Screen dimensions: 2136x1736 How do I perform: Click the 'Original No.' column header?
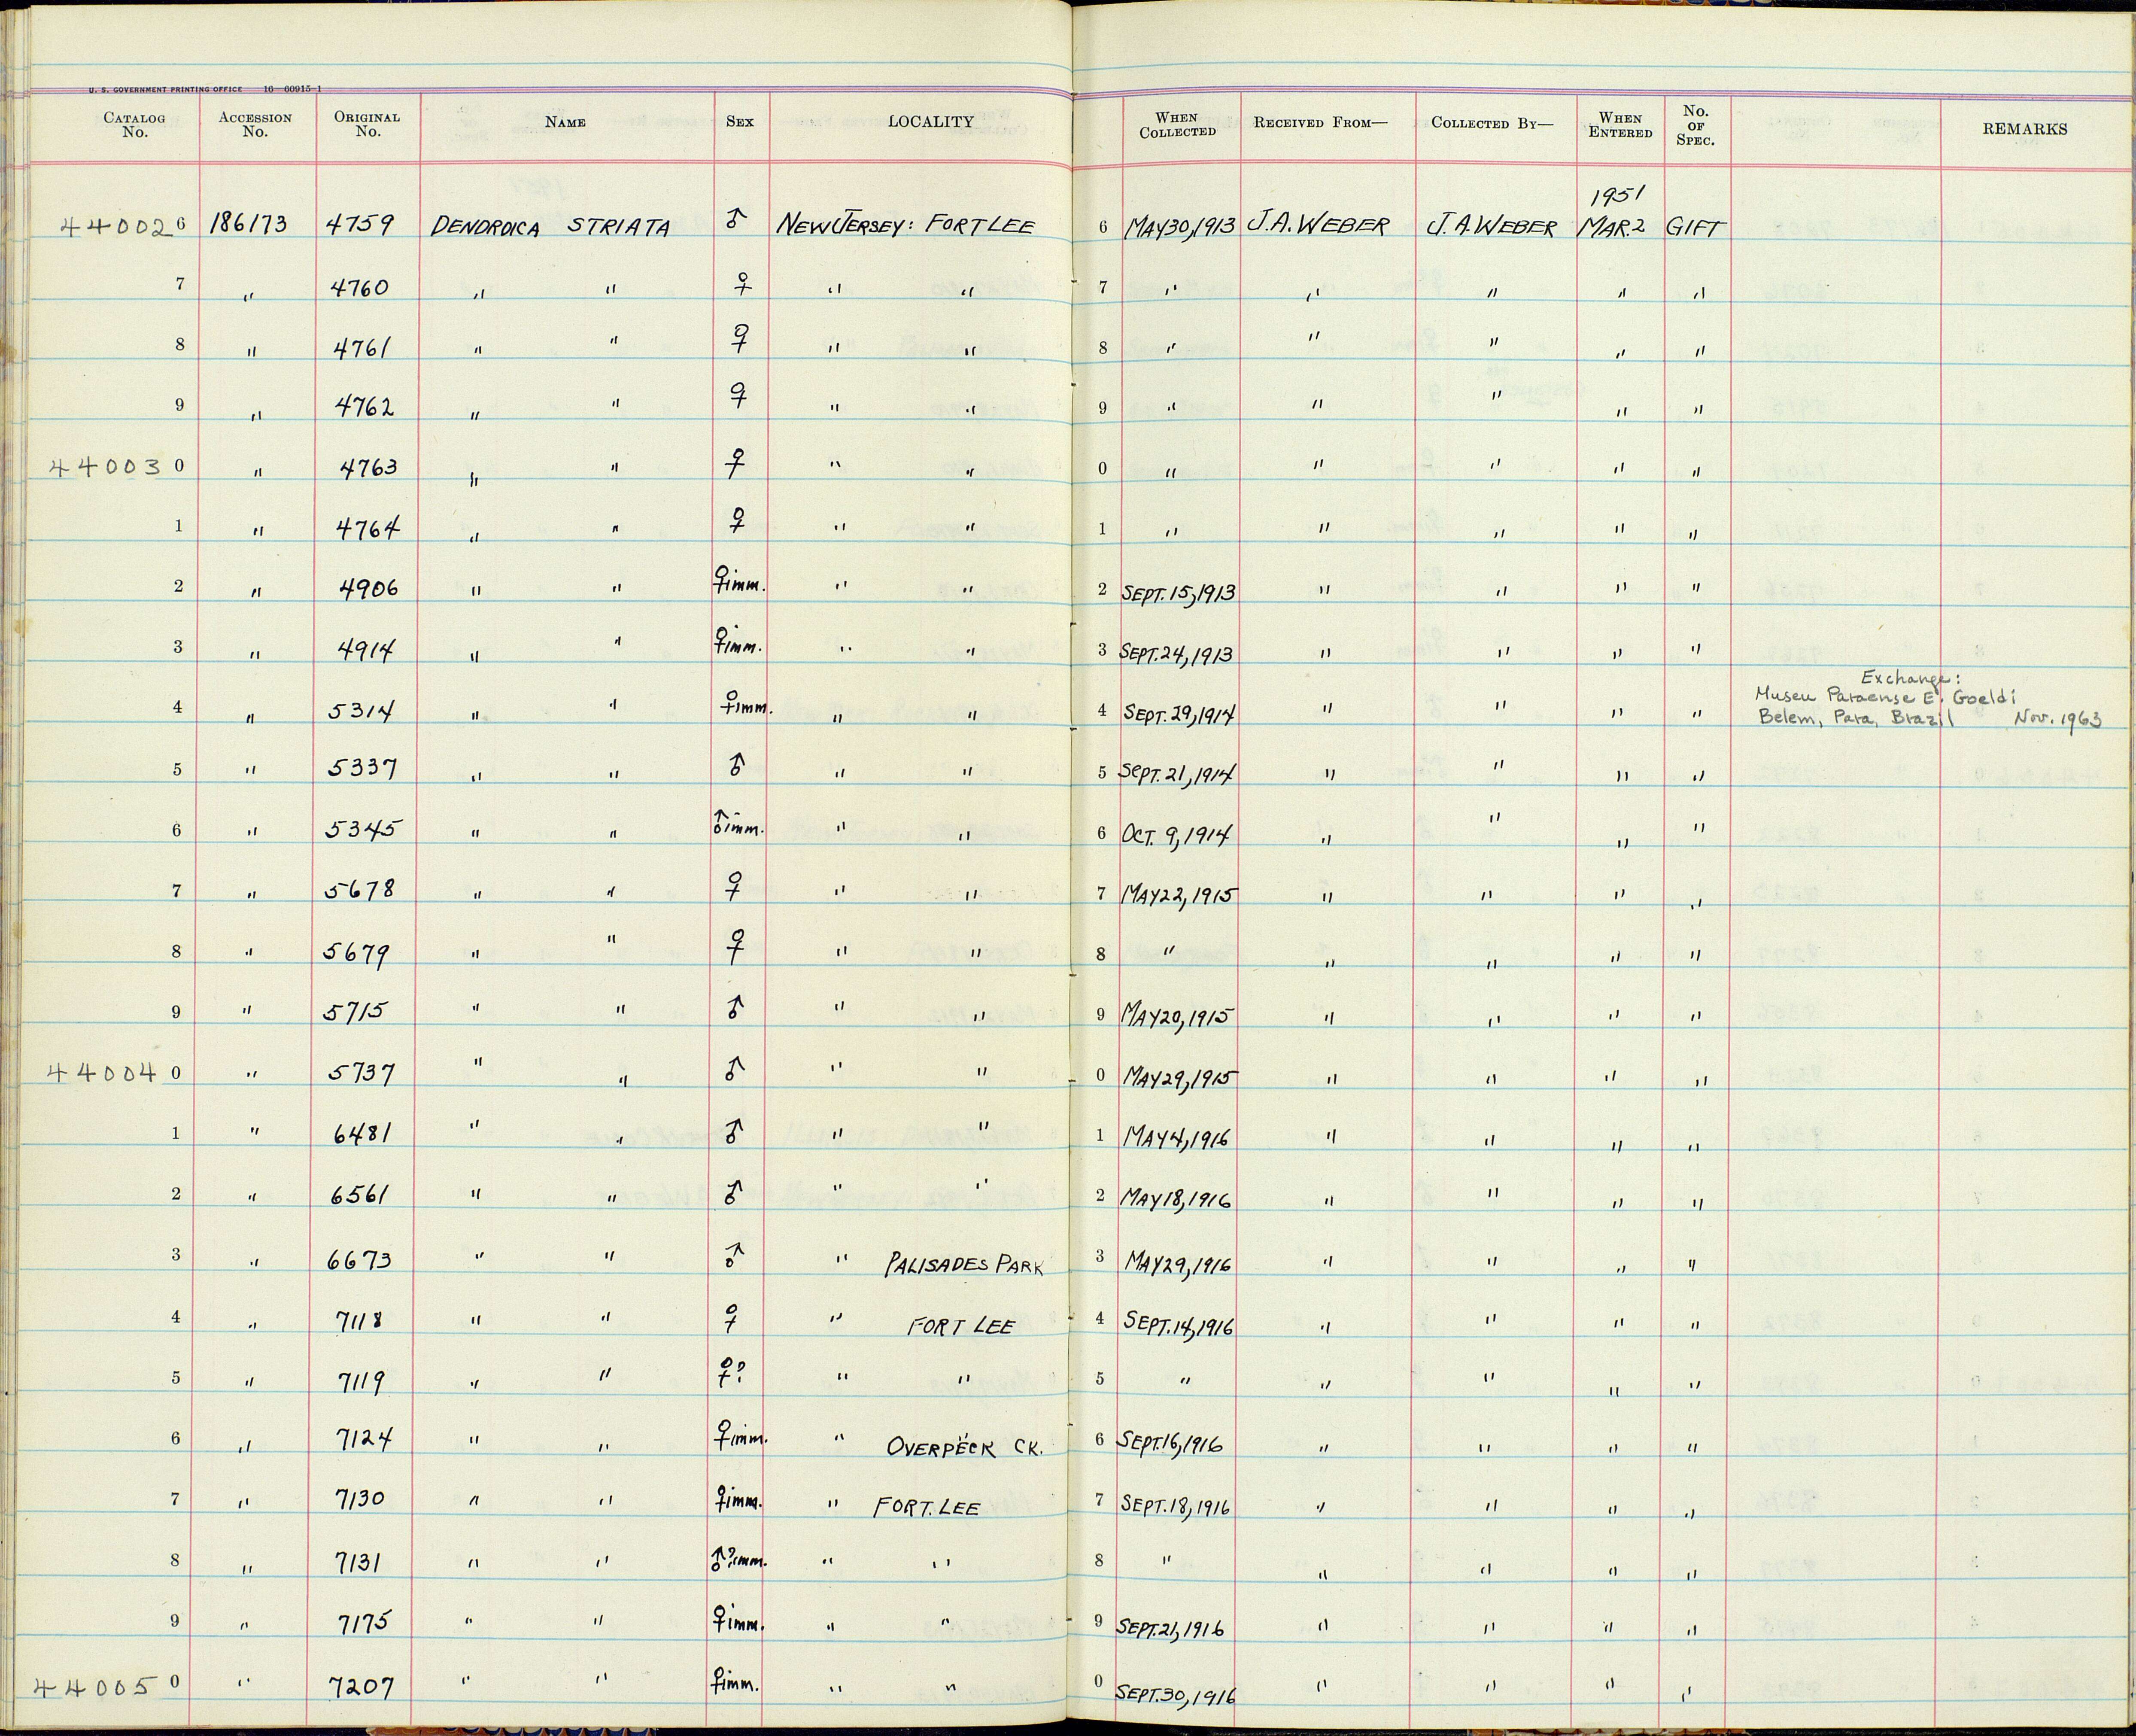pos(367,124)
